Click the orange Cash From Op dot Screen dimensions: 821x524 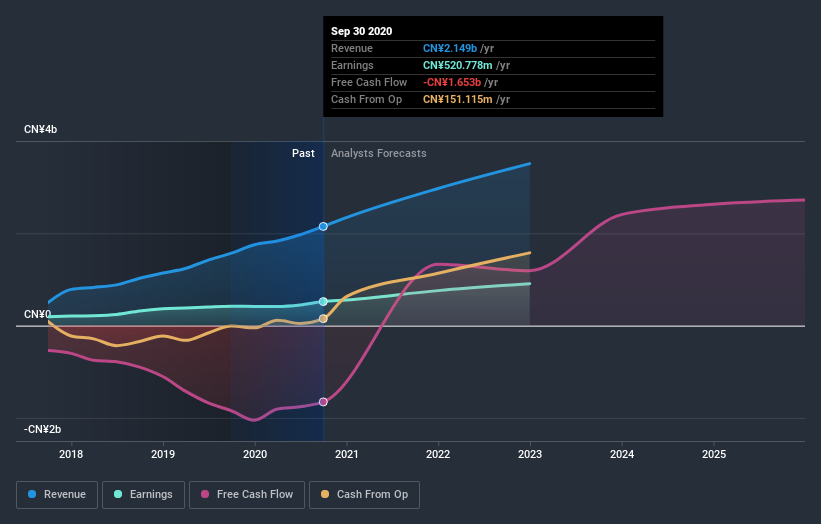click(325, 494)
